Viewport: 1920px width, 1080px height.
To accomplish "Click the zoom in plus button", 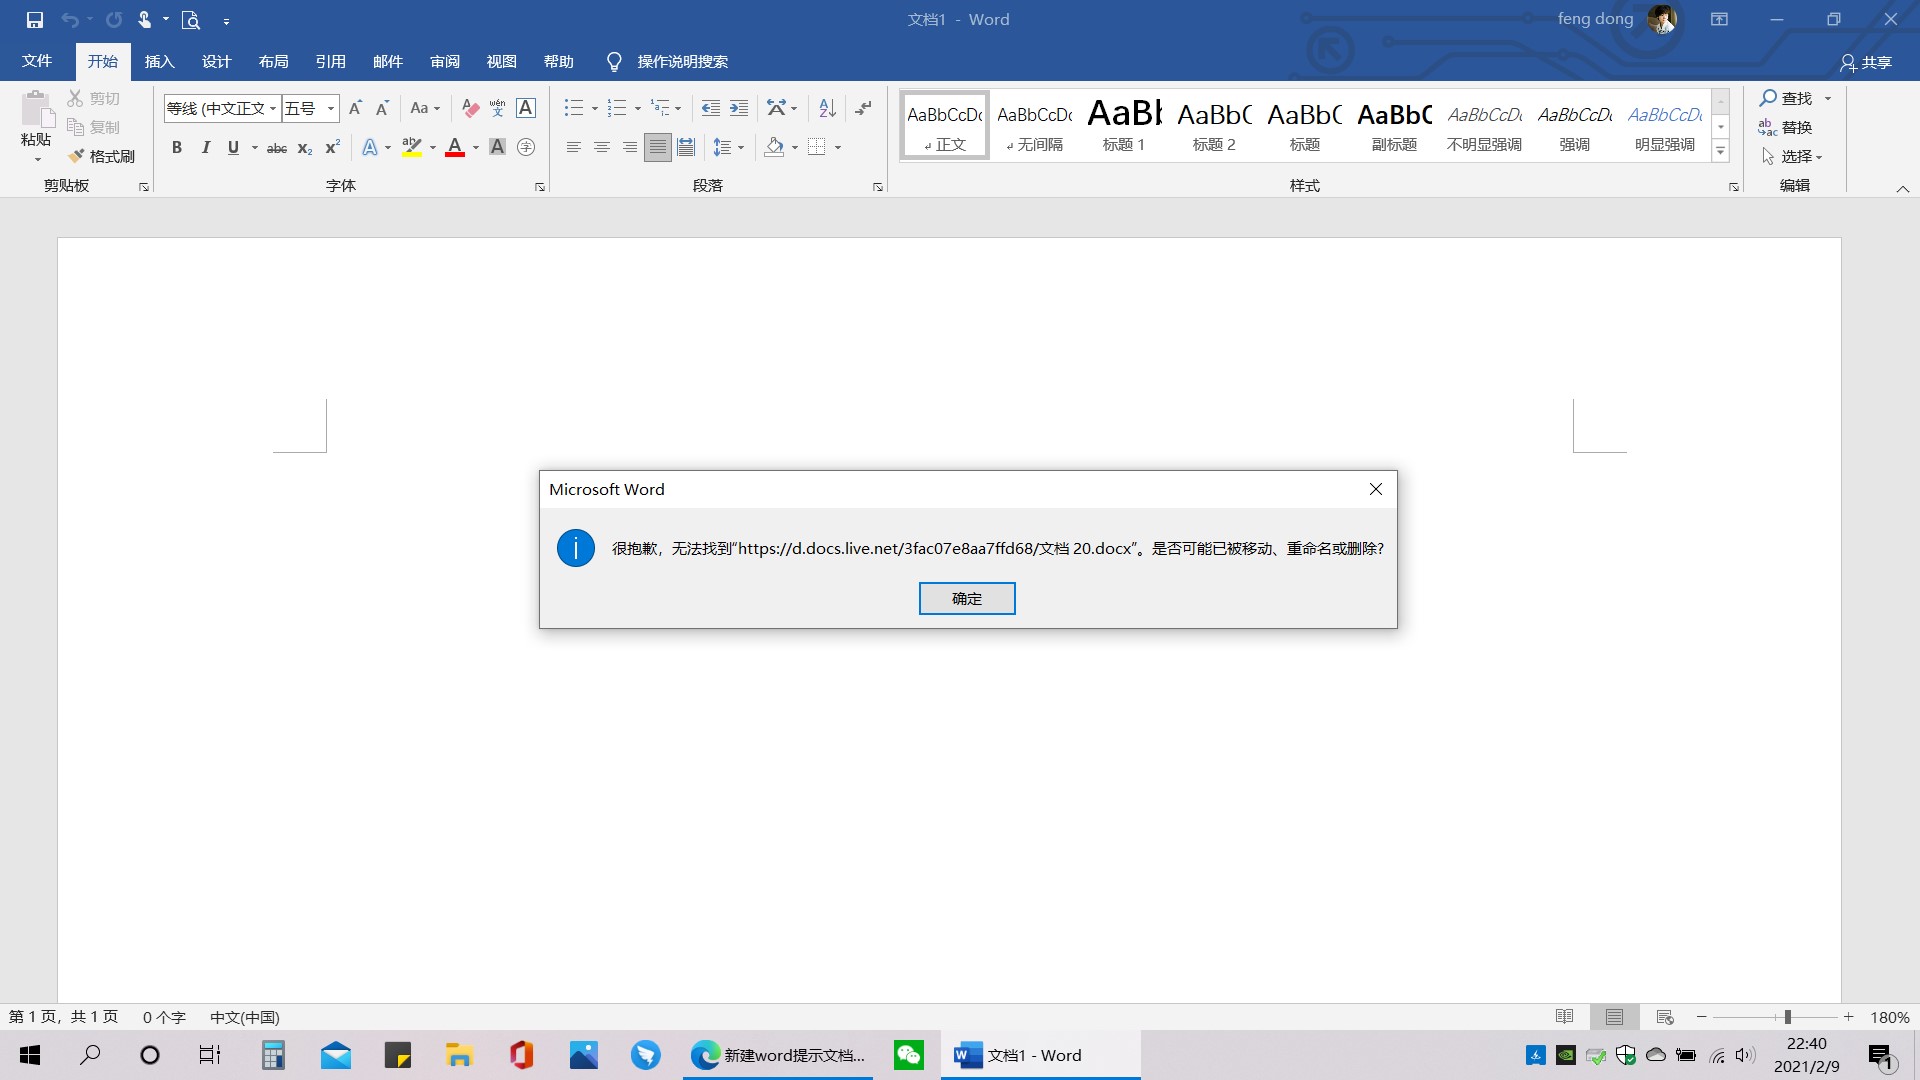I will click(1849, 1017).
